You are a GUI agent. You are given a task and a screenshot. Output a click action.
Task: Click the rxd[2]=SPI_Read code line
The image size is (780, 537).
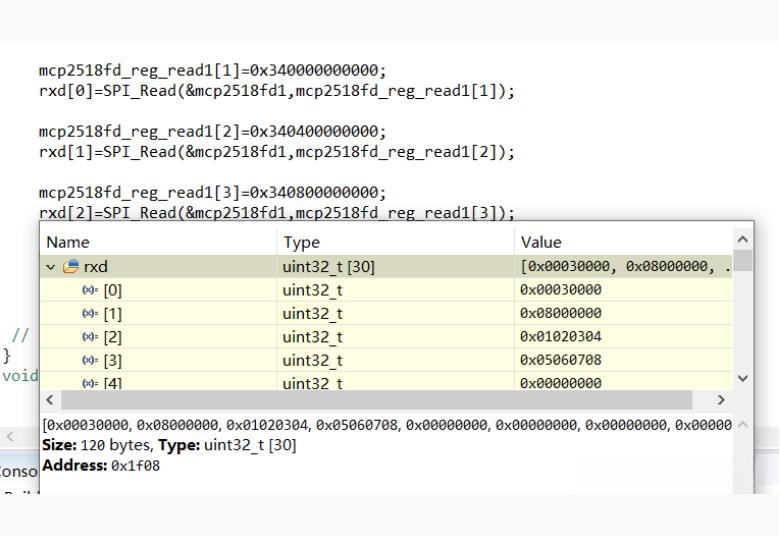276,212
